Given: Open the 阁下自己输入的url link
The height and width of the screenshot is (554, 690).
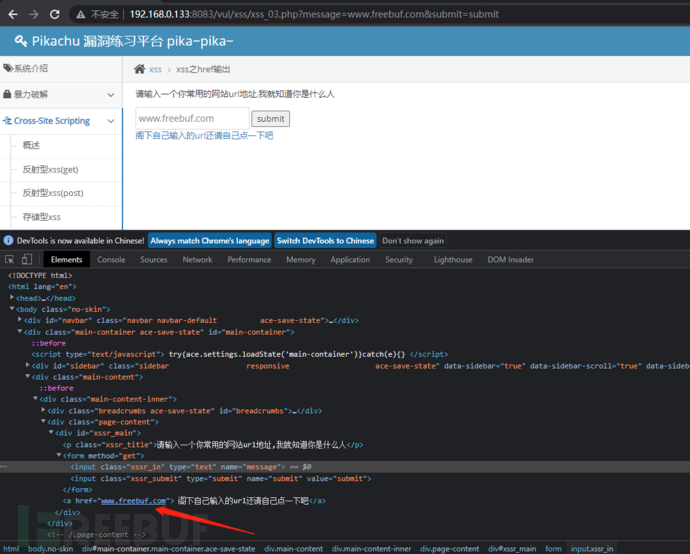Looking at the screenshot, I should (x=204, y=136).
